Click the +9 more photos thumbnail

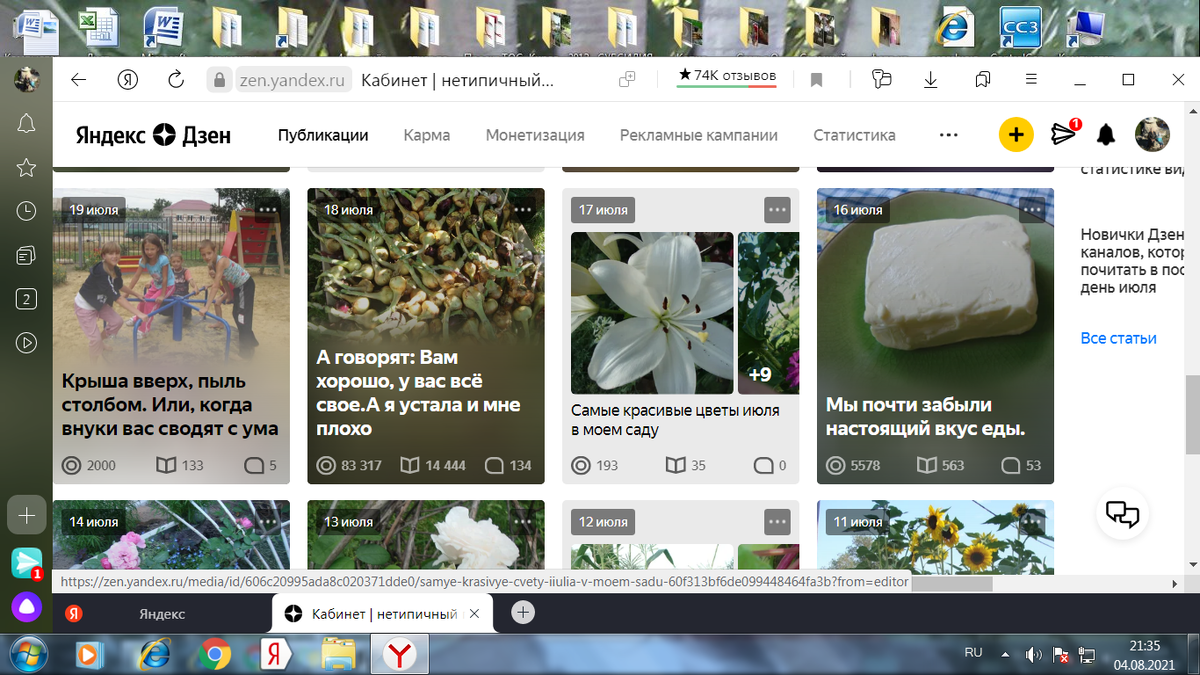(768, 313)
